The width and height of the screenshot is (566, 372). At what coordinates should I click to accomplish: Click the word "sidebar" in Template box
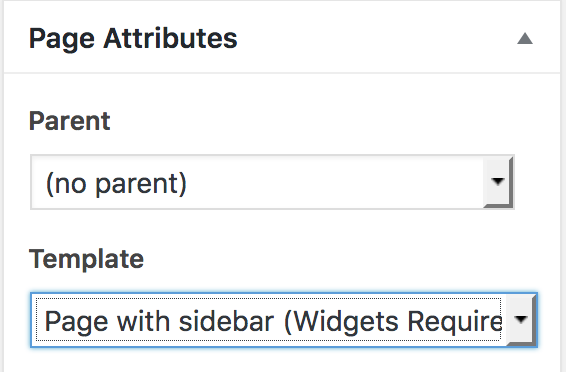coord(226,321)
